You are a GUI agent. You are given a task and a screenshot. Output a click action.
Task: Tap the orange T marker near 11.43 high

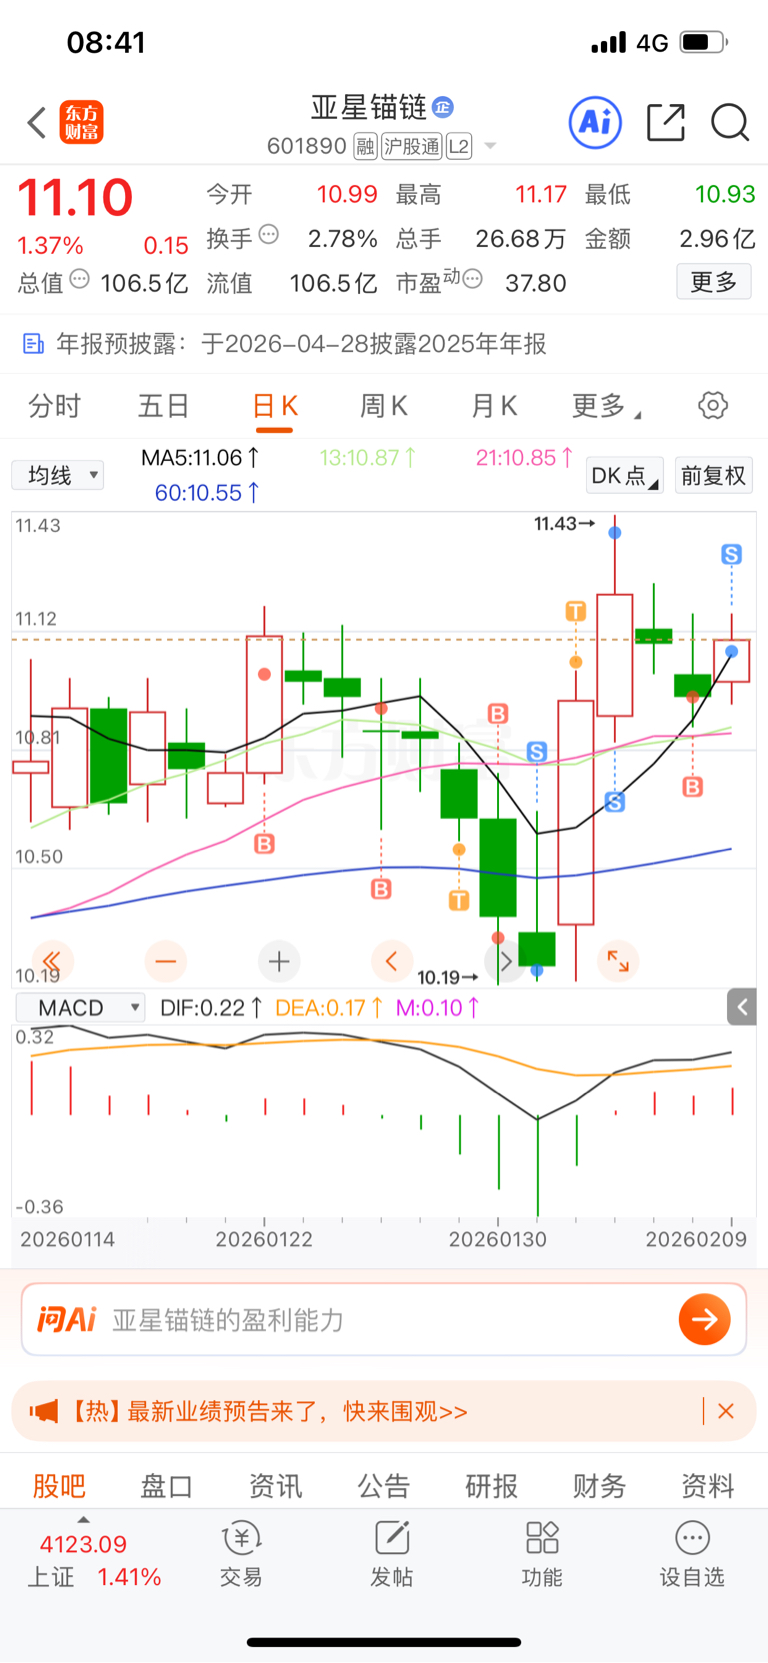coord(575,610)
